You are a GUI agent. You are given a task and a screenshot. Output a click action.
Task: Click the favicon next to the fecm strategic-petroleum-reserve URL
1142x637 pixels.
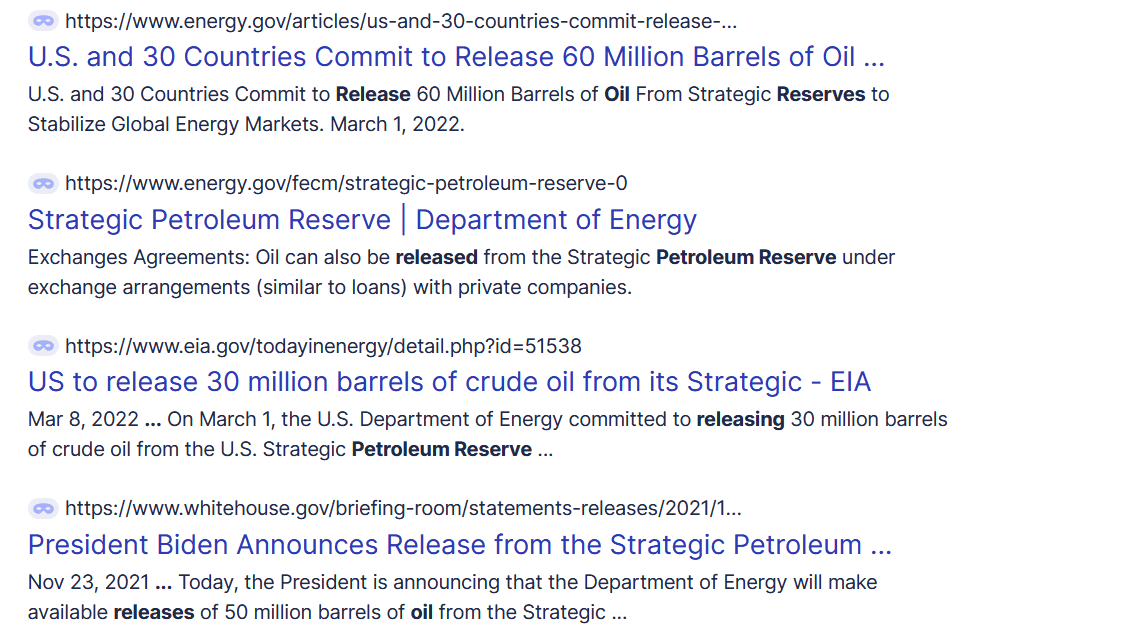(43, 183)
